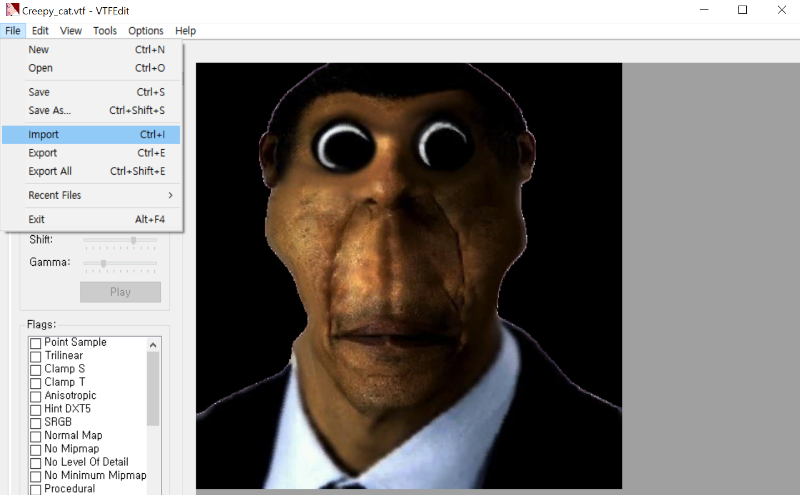The height and width of the screenshot is (495, 800).
Task: Open the Tools menu
Action: 105,31
